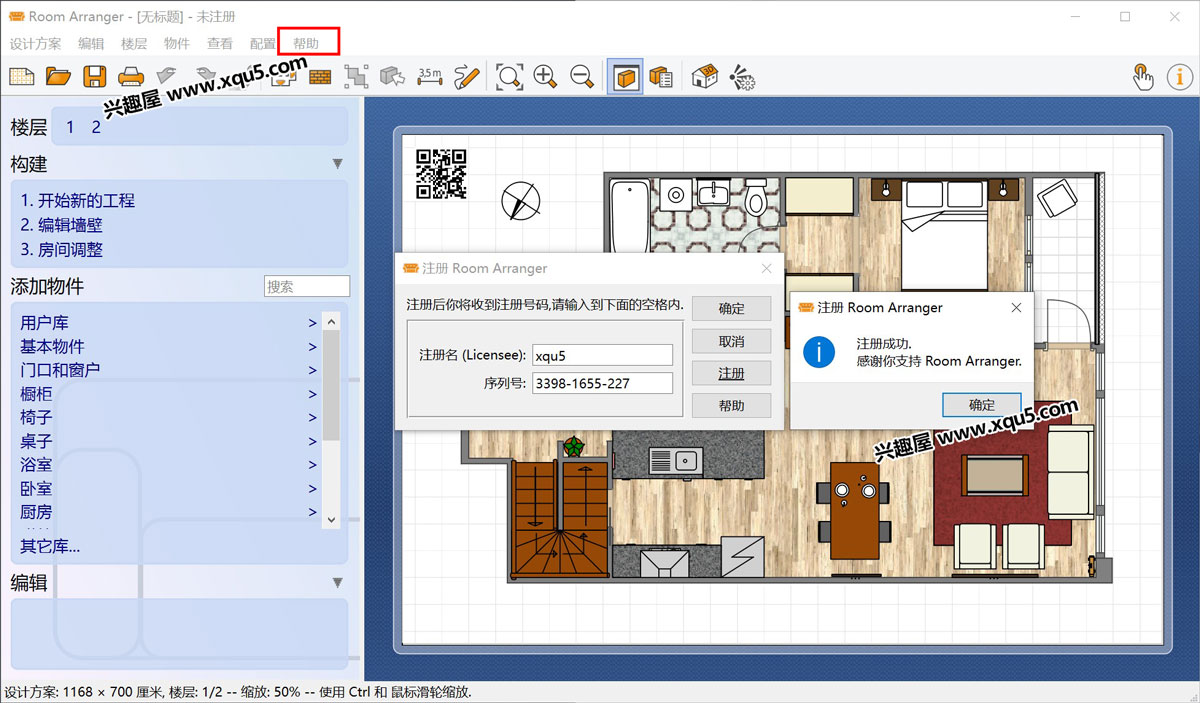Click the object list scrollbar up arrow
Screen dimensions: 1200x703
coord(332,321)
